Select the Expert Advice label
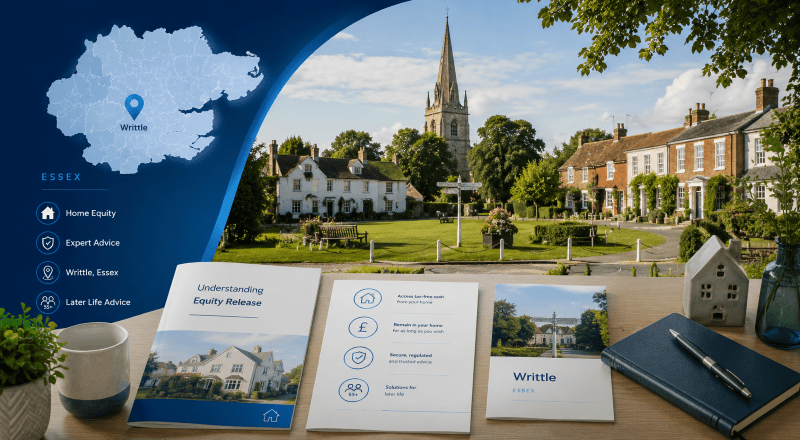800x440 pixels. click(x=92, y=243)
